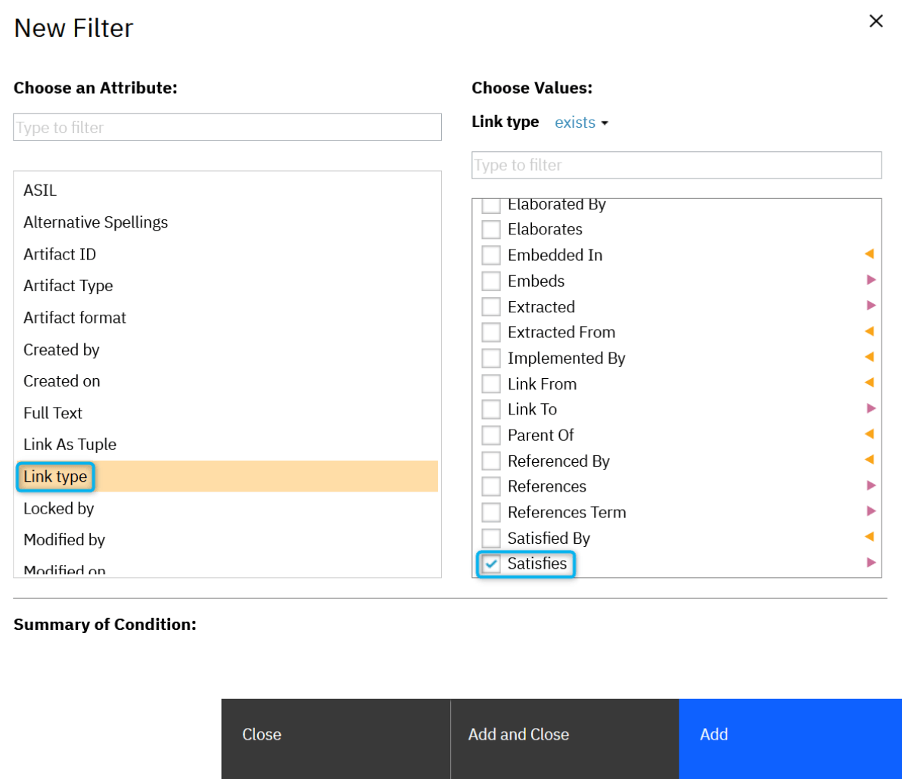Viewport: 902px width, 780px height.
Task: Click the direction arrow beside Satisfied By
Action: (870, 537)
